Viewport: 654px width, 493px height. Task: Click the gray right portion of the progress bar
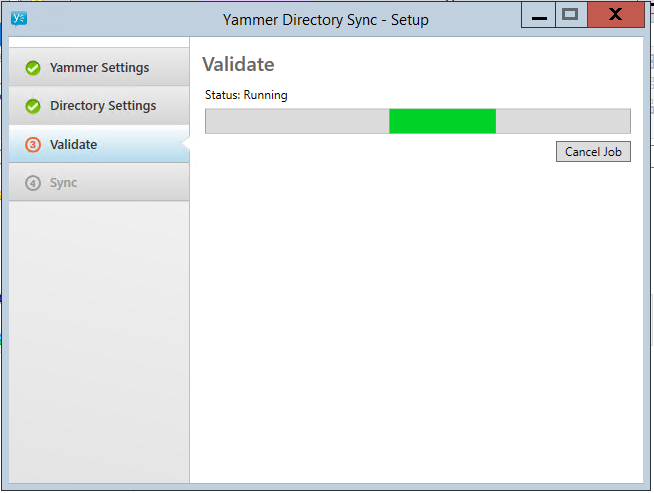pyautogui.click(x=563, y=121)
